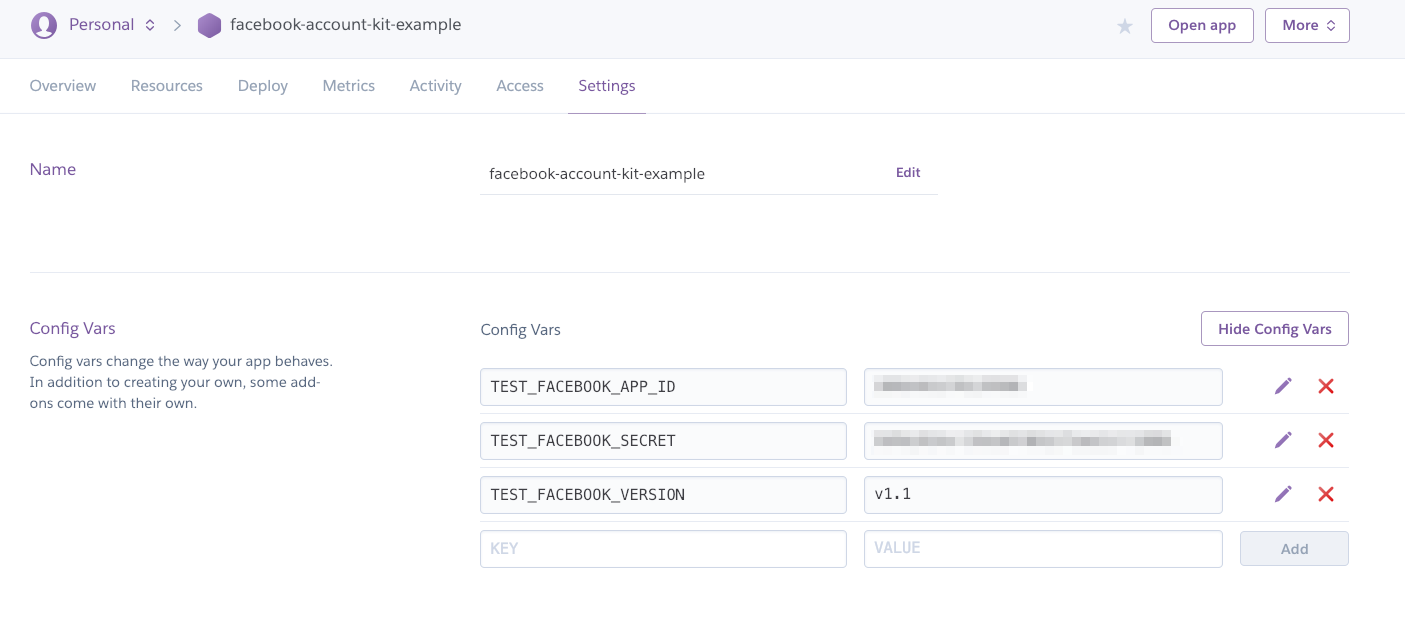
Task: Click Edit next to the app name
Action: 908,172
